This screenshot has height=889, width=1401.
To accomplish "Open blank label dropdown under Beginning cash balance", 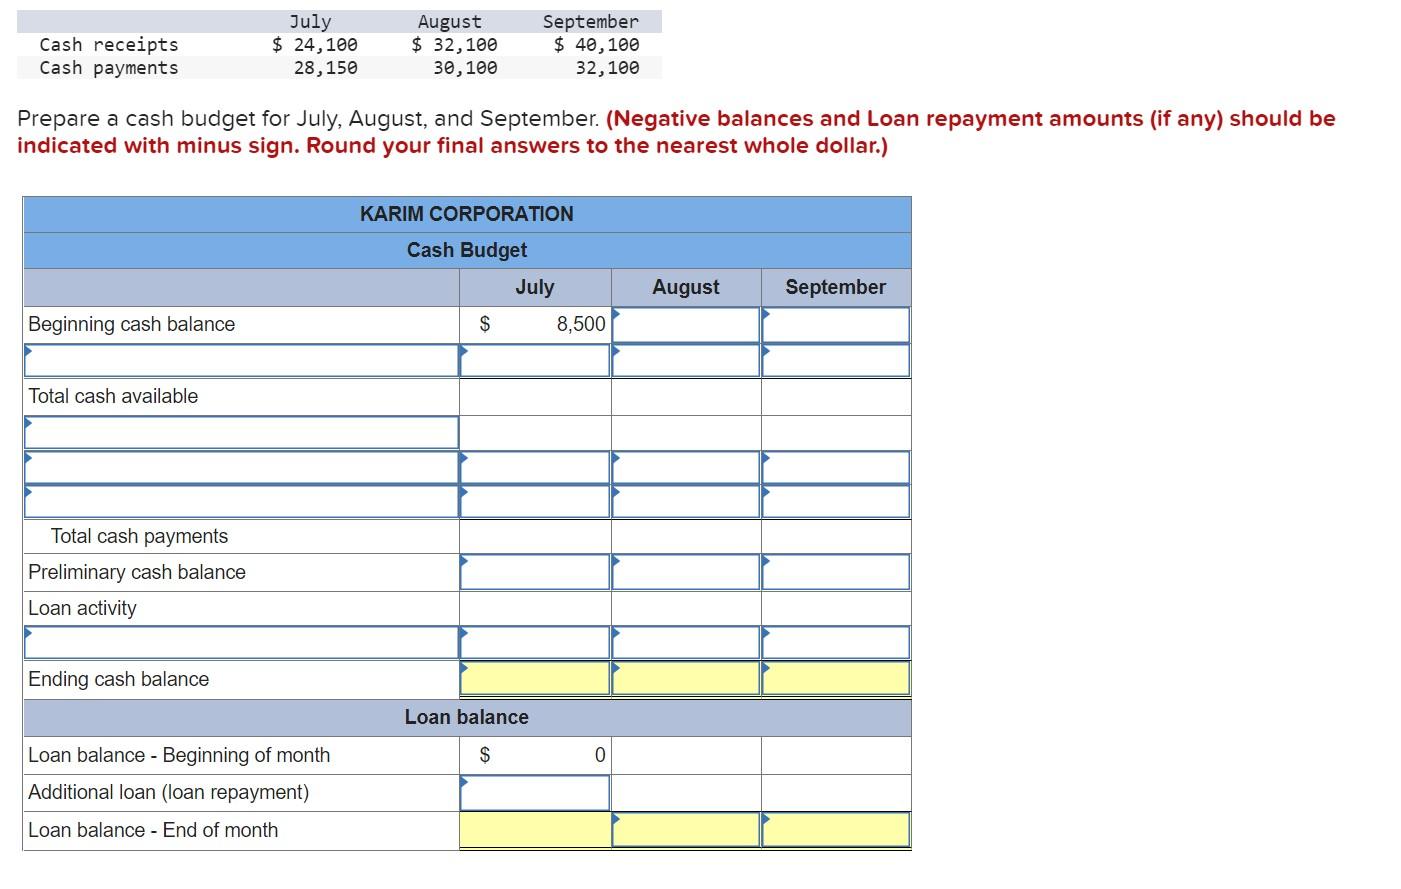I will [x=241, y=360].
